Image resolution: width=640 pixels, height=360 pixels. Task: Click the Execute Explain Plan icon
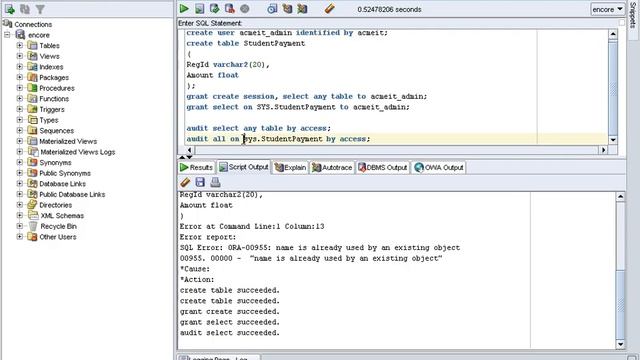coord(287,9)
